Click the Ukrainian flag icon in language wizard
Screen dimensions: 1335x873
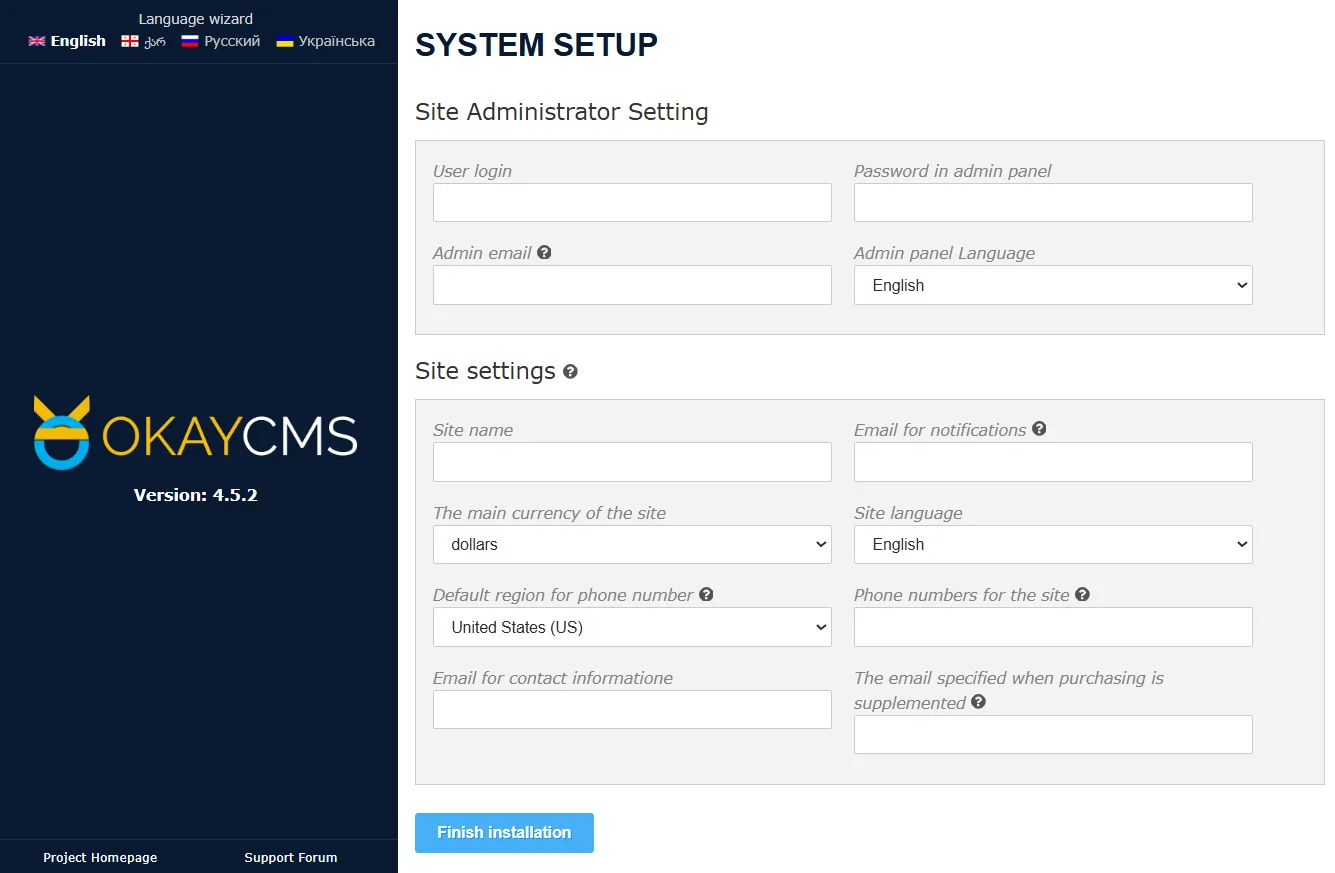284,40
